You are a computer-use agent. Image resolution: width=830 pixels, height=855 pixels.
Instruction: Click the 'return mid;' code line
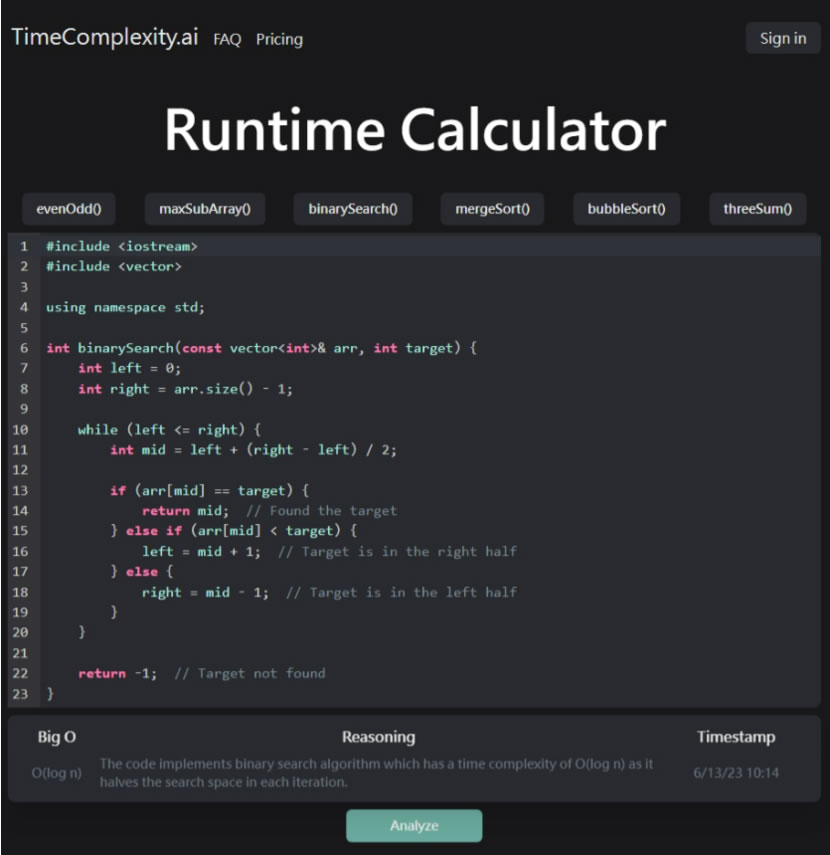(185, 511)
